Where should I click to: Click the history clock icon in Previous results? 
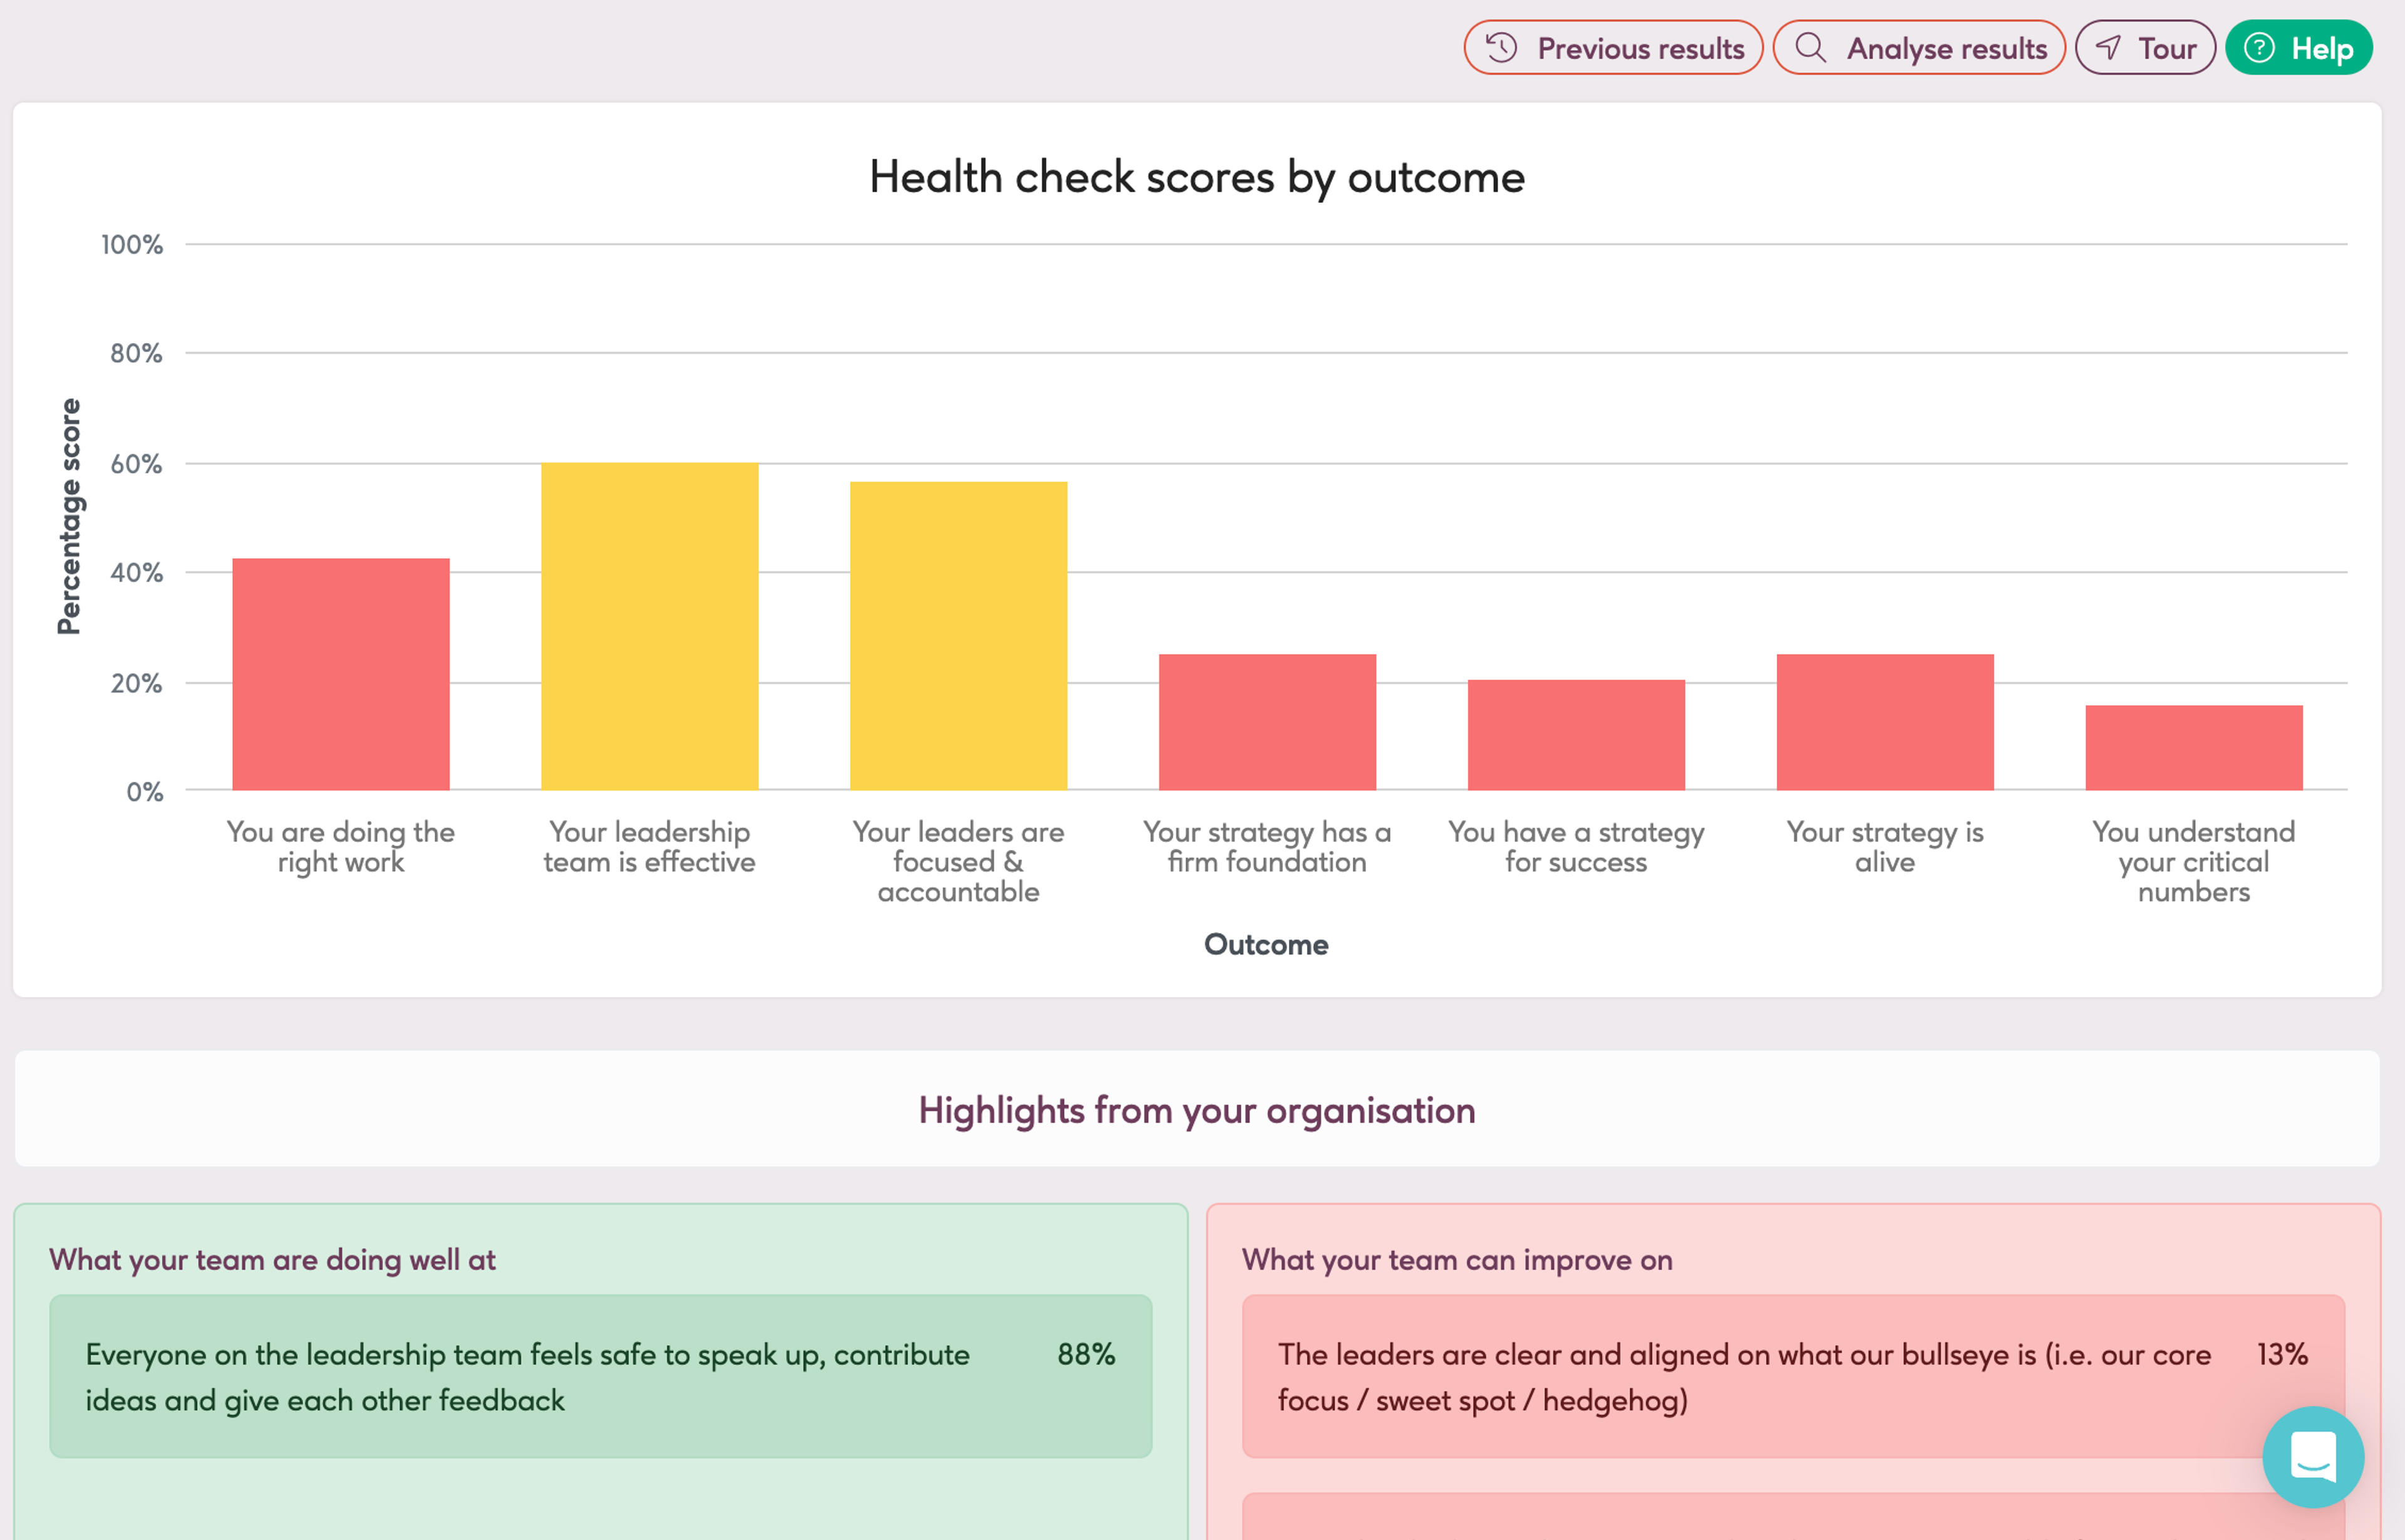tap(1501, 48)
